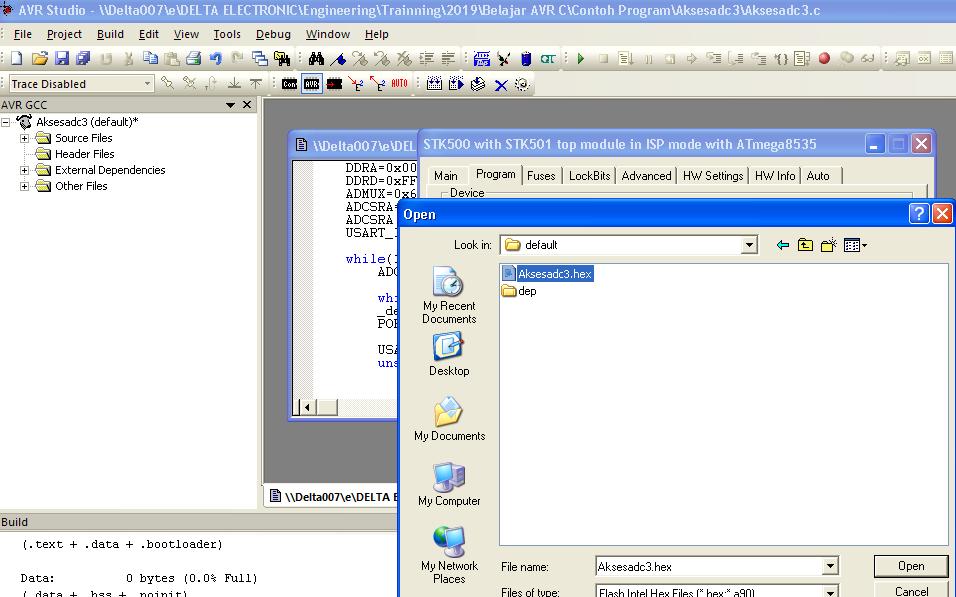Click the Create New Folder icon
The width and height of the screenshot is (956, 597).
click(828, 245)
